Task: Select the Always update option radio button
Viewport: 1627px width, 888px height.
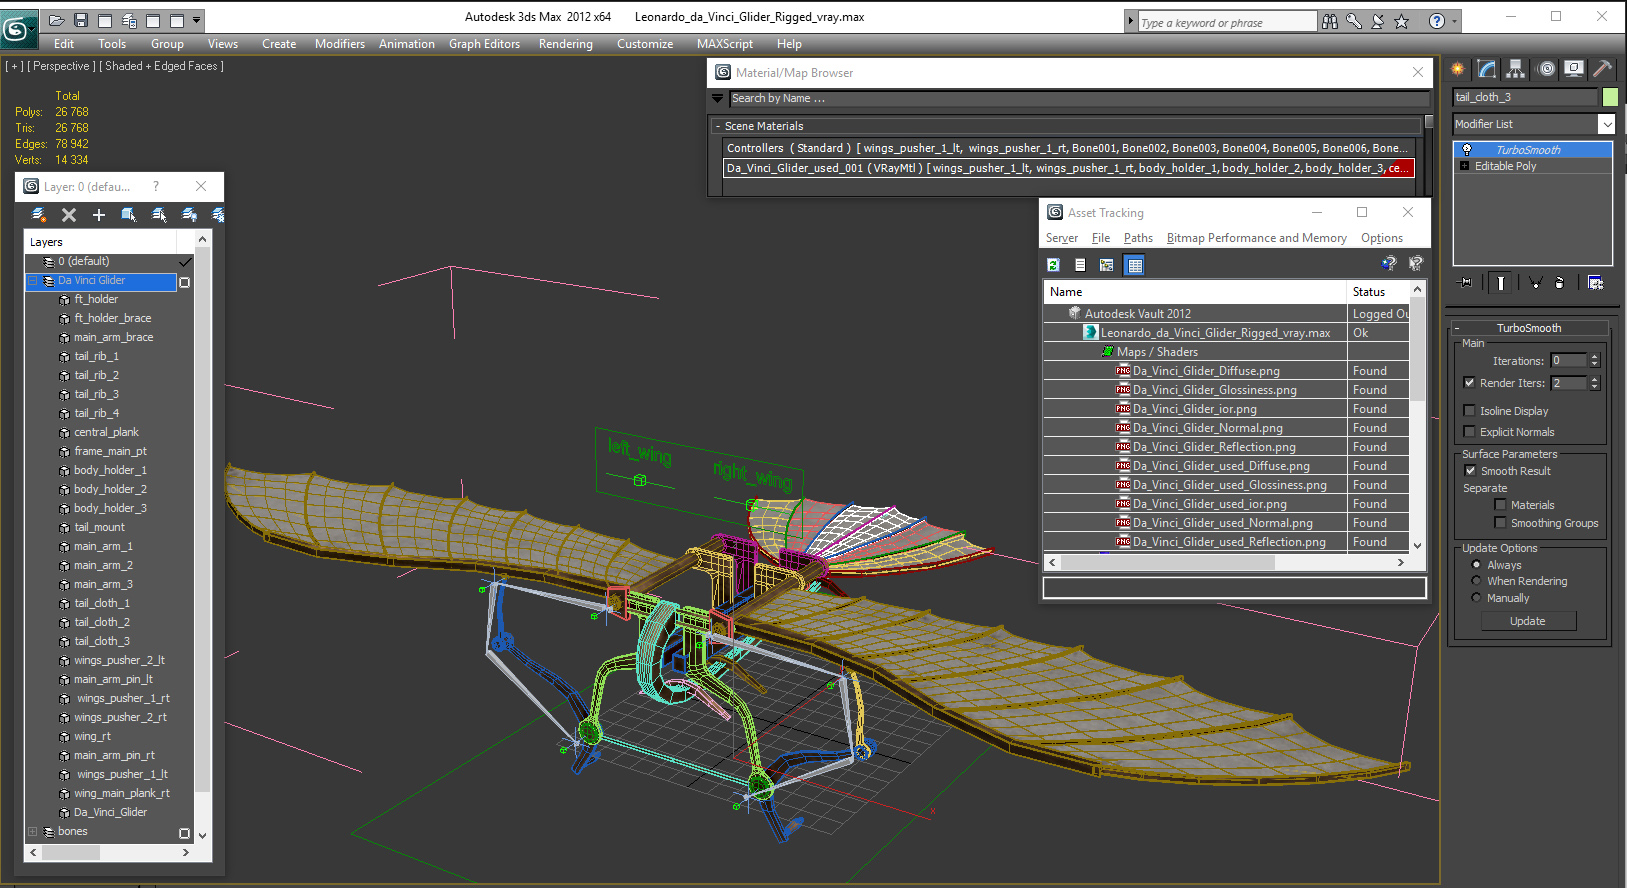Action: pos(1476,565)
